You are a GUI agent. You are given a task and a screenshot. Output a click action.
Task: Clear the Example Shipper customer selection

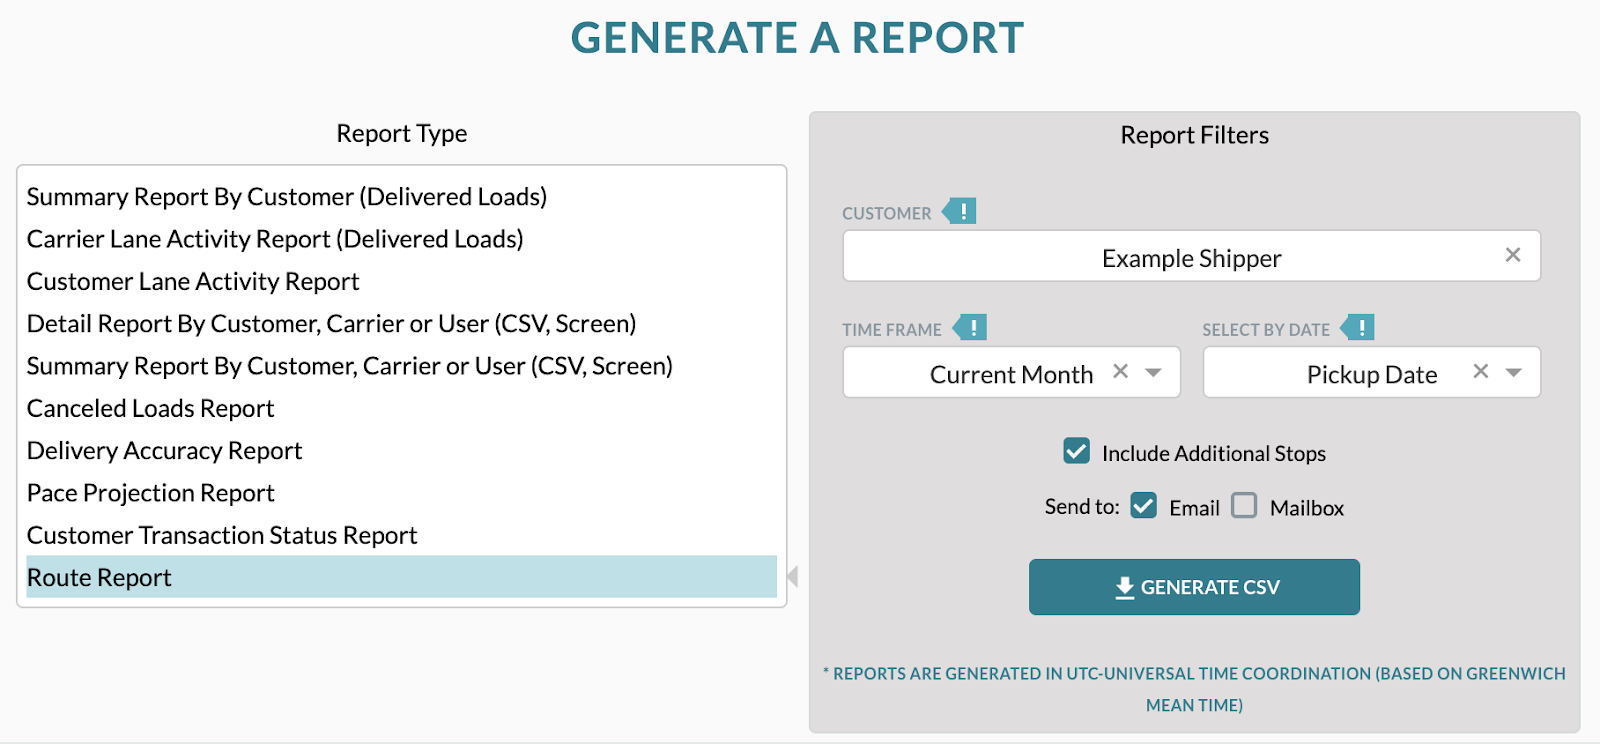[x=1513, y=256]
